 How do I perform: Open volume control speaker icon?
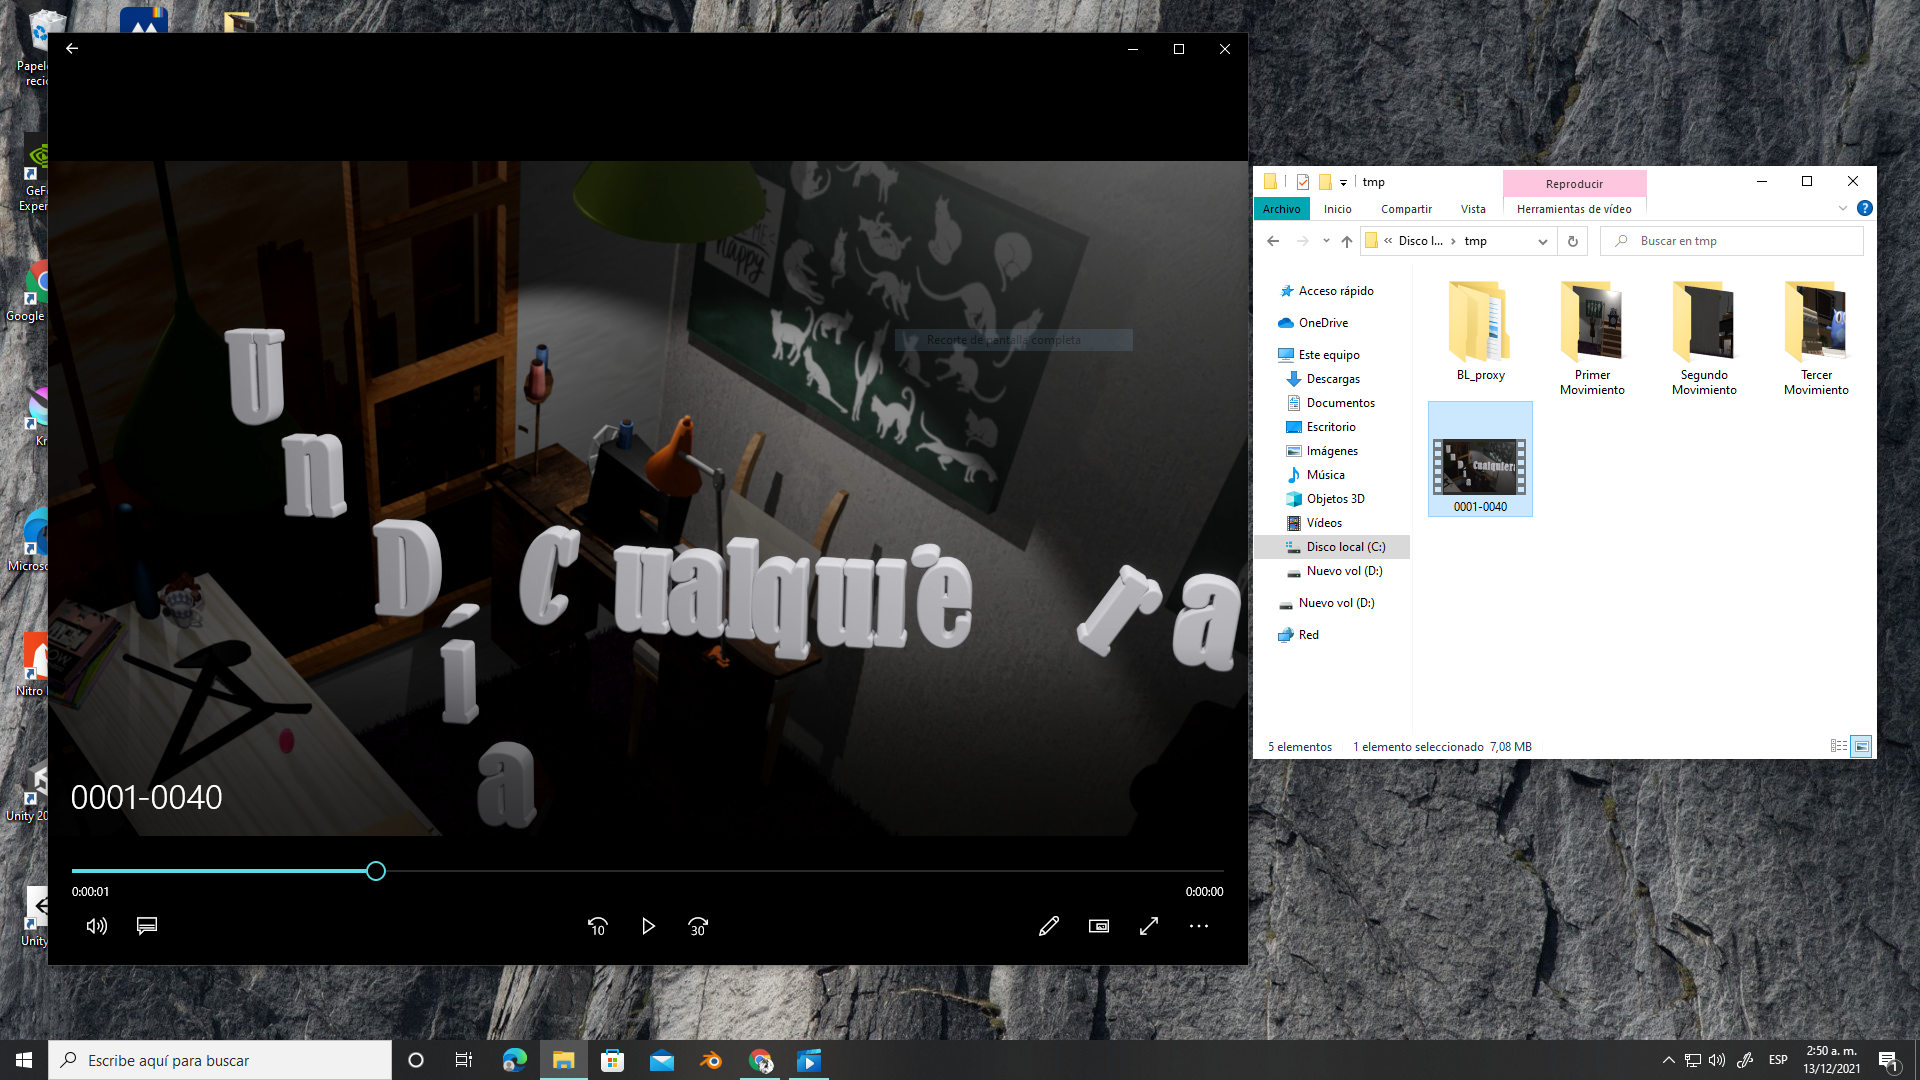pyautogui.click(x=96, y=926)
